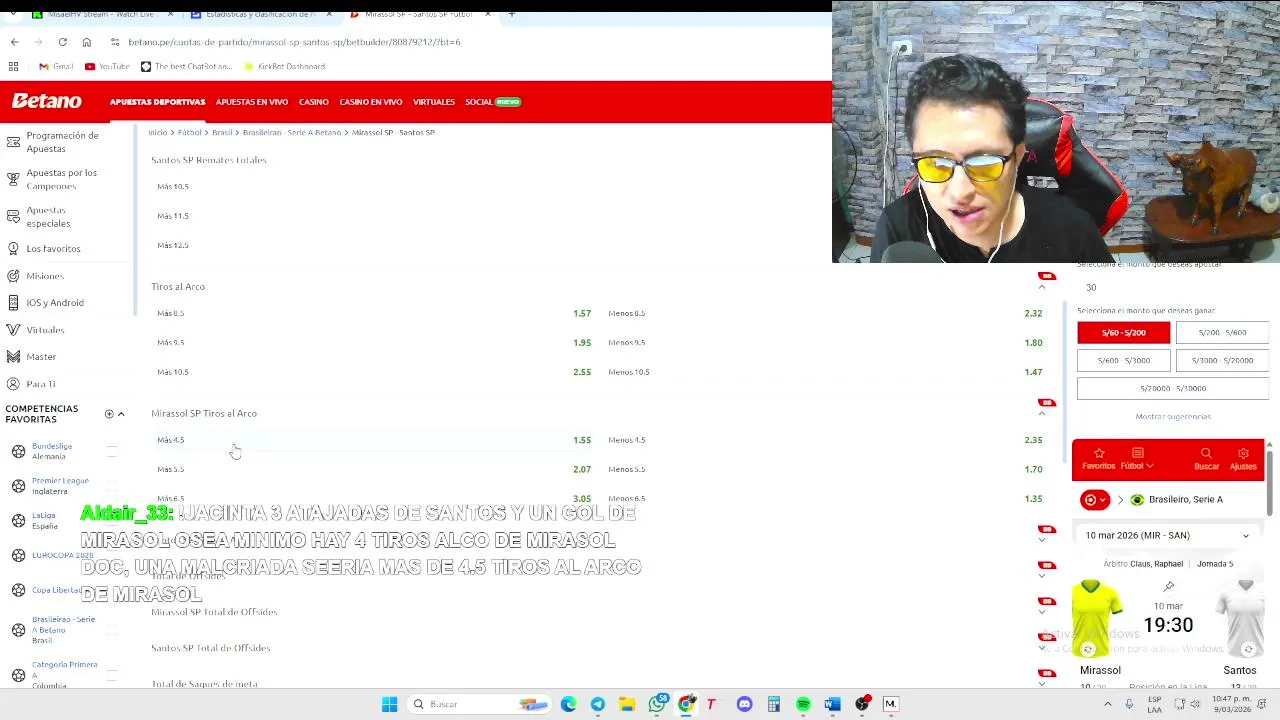1280x720 pixels.
Task: Collapse the Tiros al Arco market
Action: point(1041,287)
